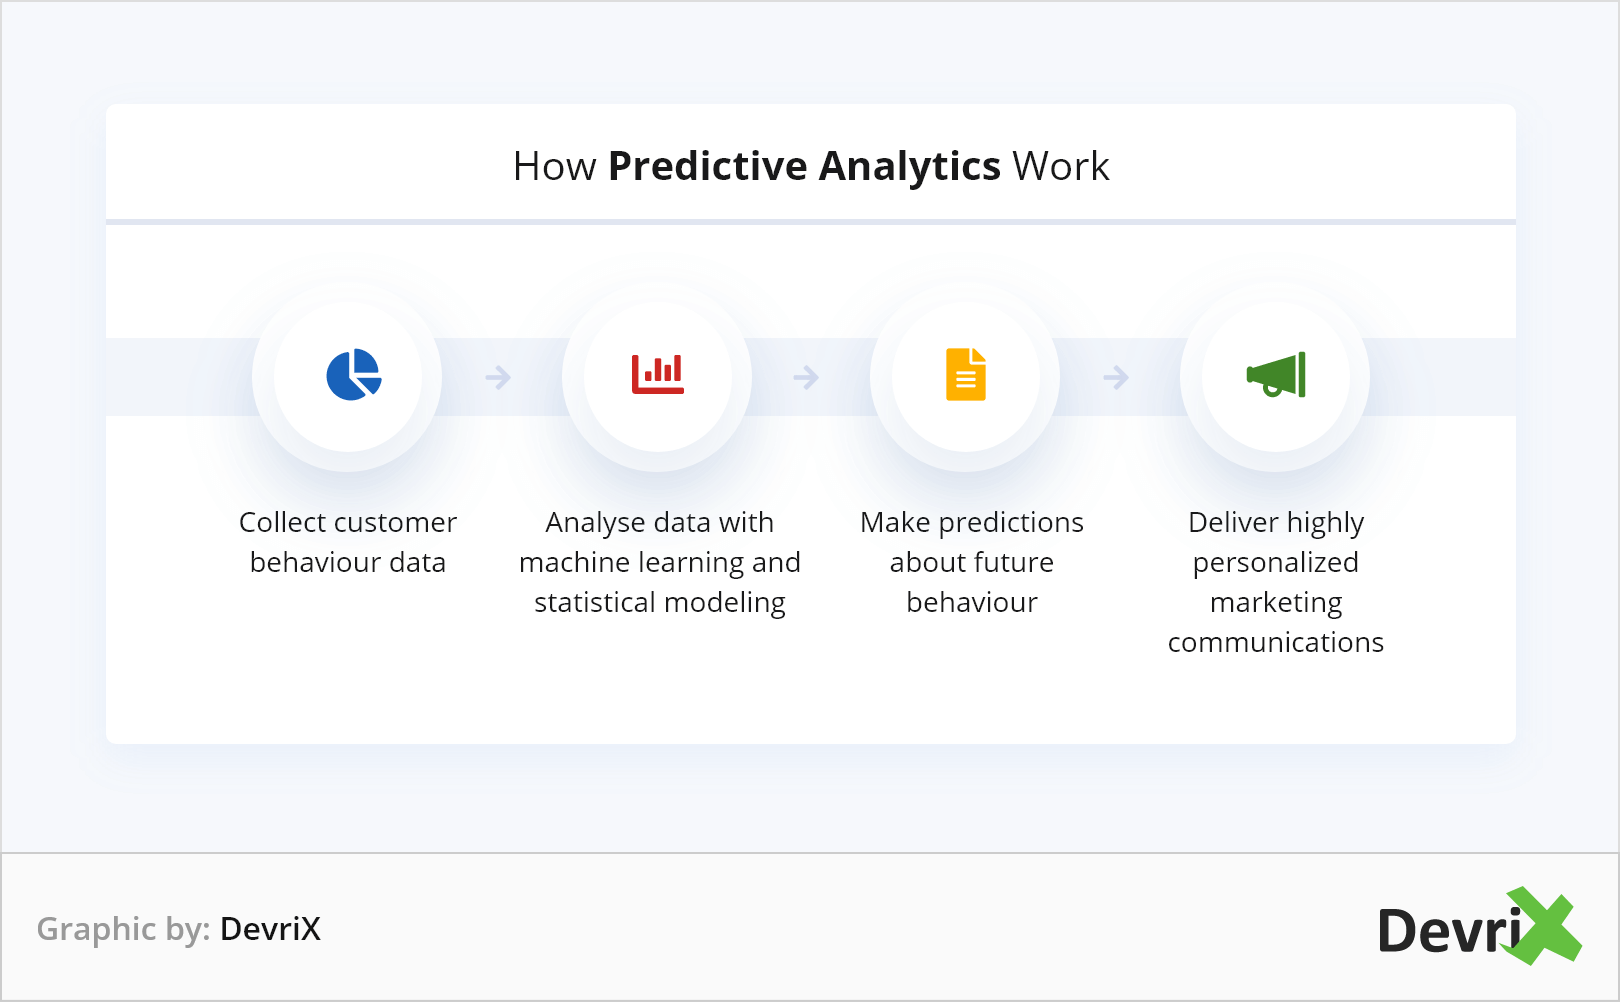Click the green megaphone icon
Viewport: 1620px width, 1002px height.
(1276, 375)
